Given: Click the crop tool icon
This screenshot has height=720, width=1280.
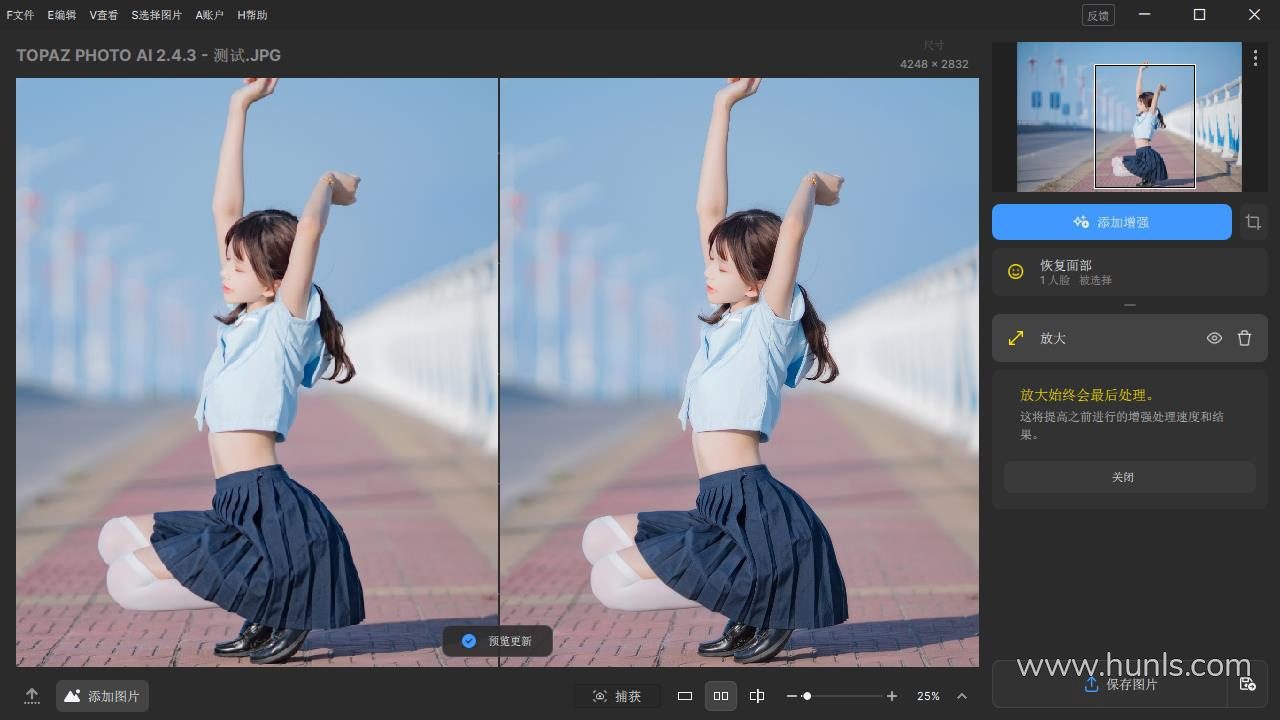Looking at the screenshot, I should tap(1253, 222).
